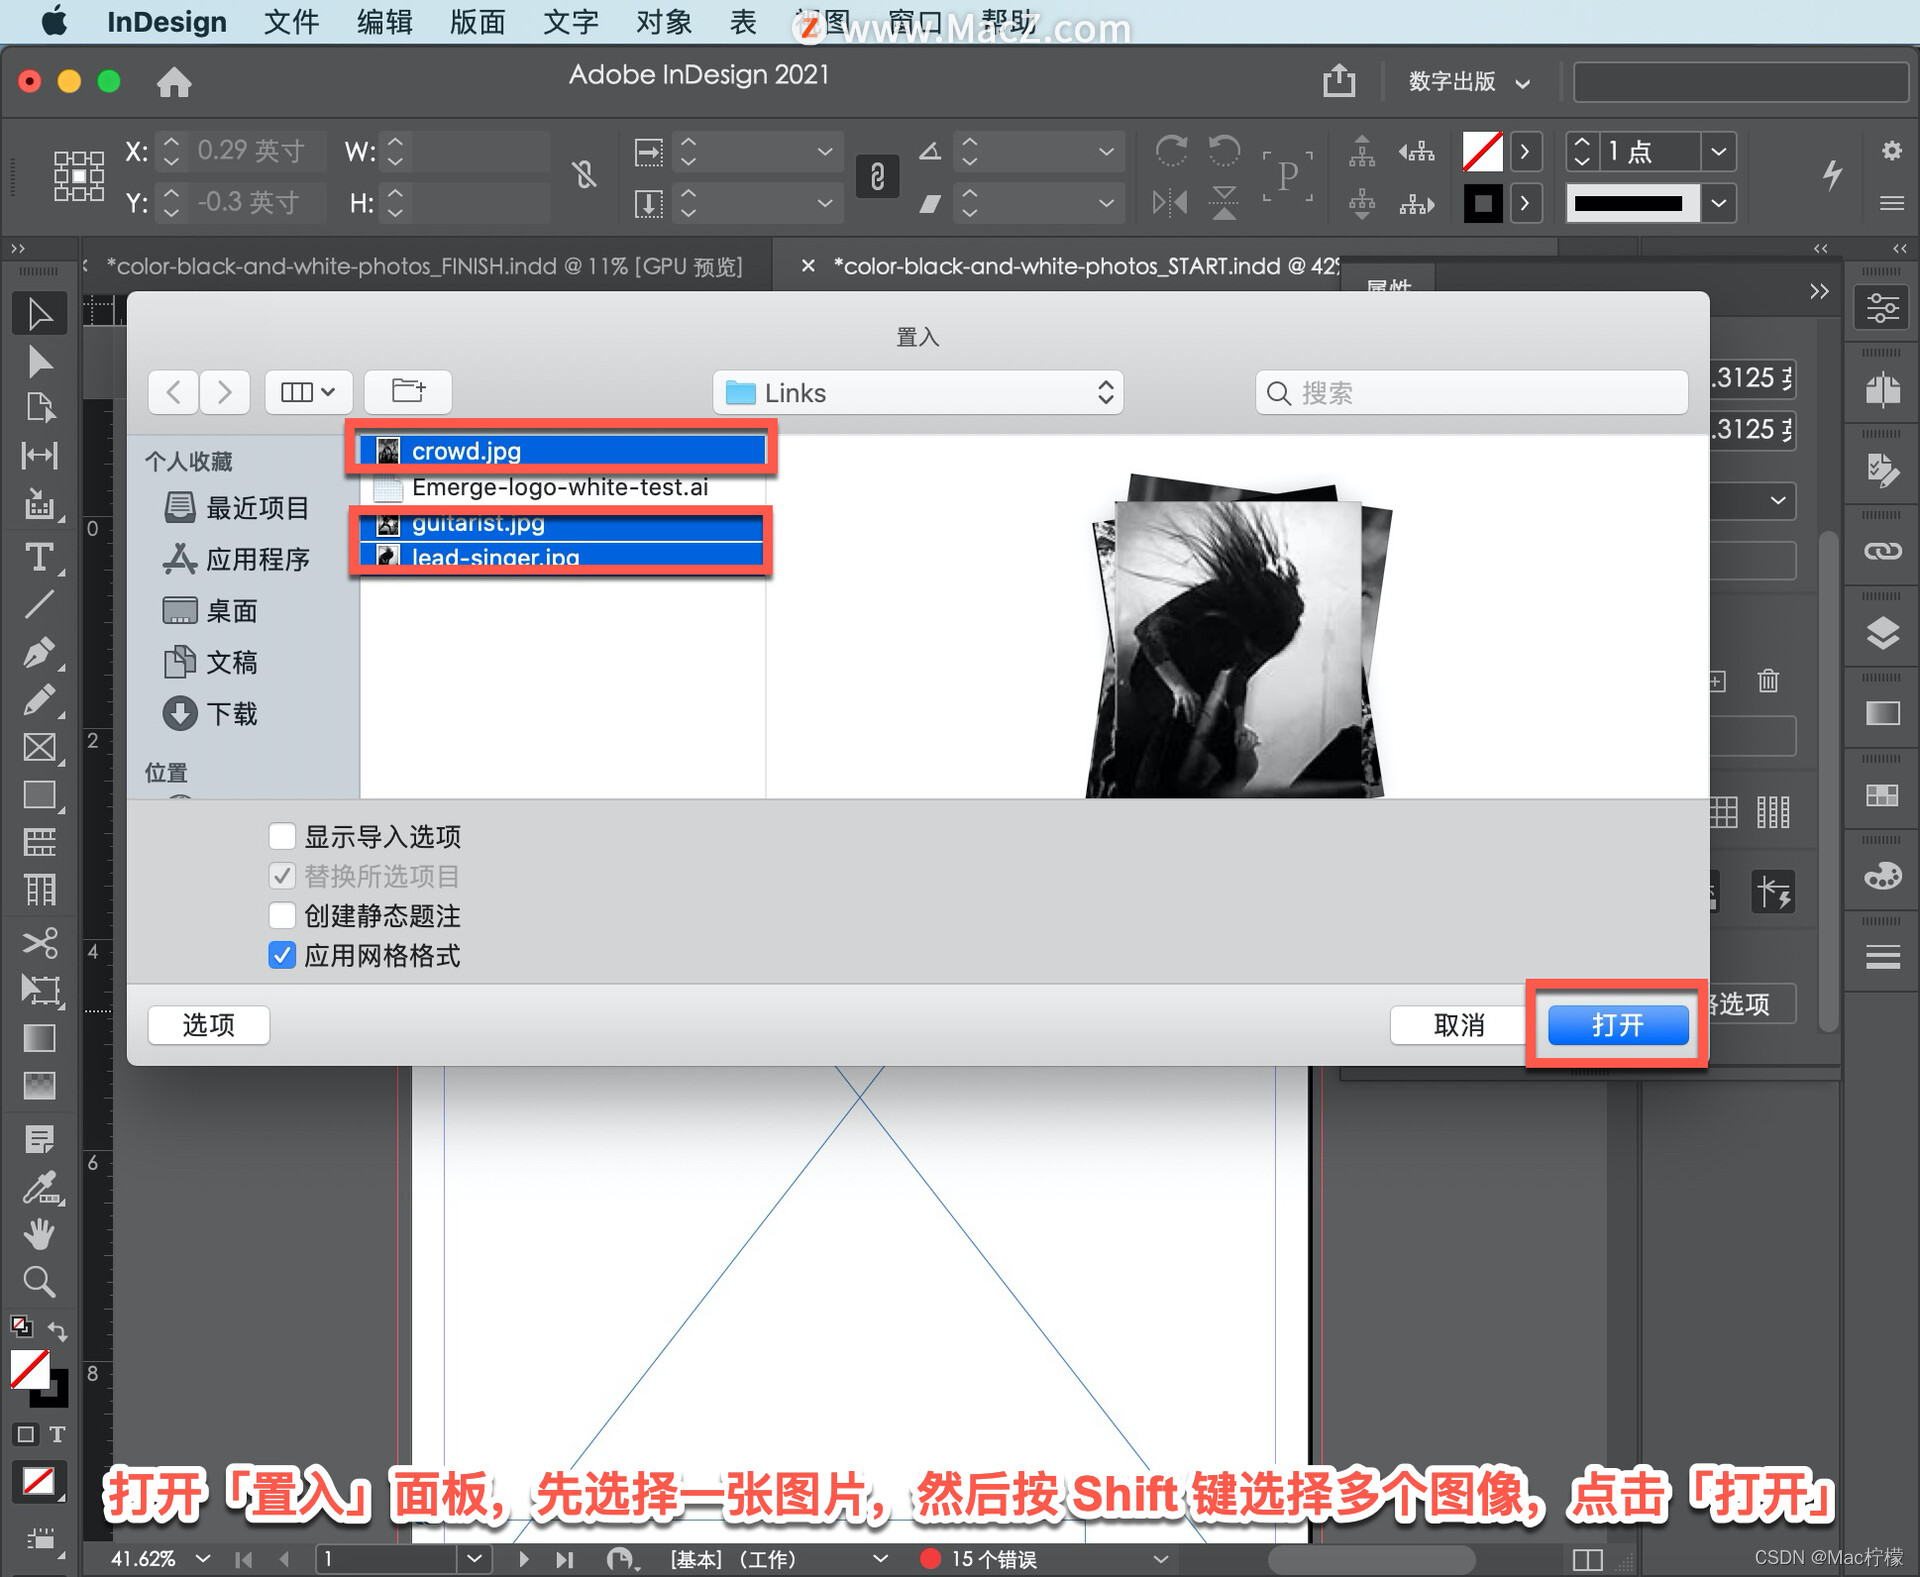Go back in the Place dialog browser
The height and width of the screenshot is (1577, 1920).
(173, 391)
